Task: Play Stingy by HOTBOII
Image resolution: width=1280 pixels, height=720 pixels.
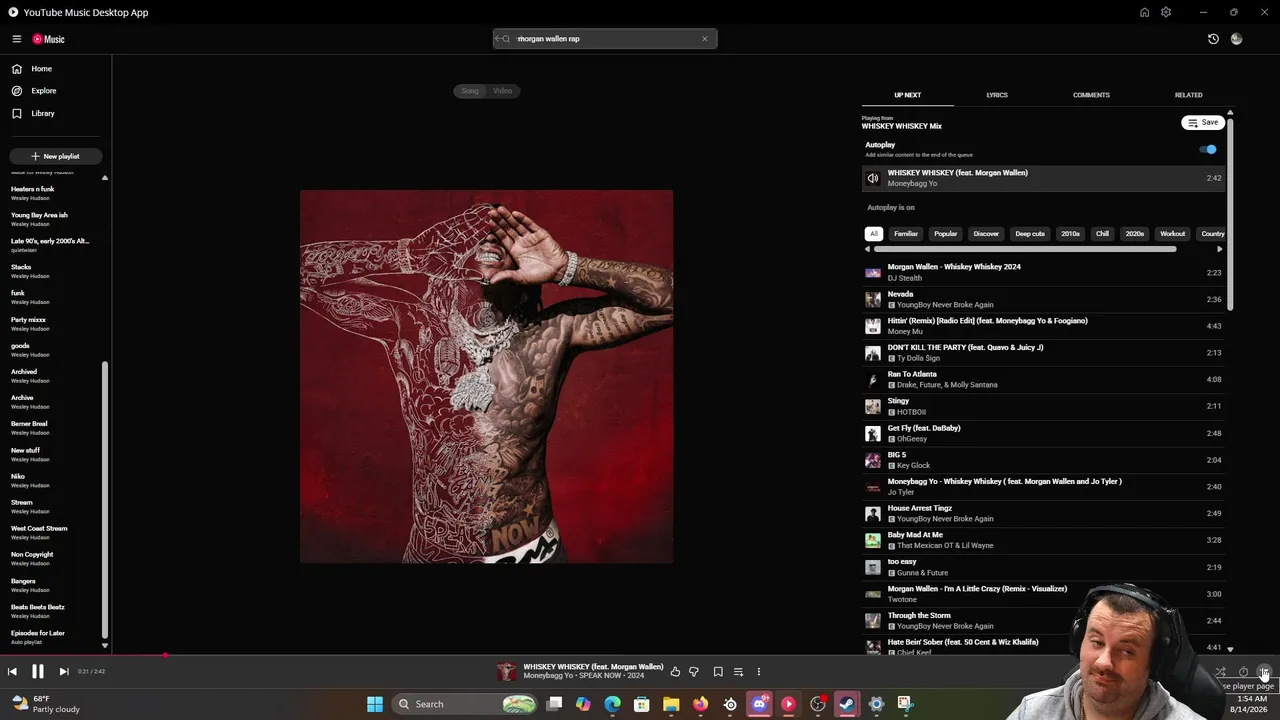Action: (1045, 406)
